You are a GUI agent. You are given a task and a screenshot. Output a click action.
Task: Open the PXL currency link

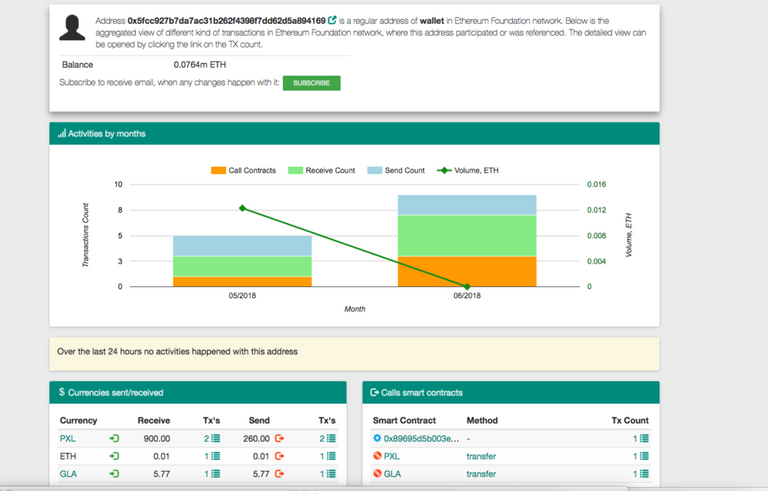coord(68,438)
